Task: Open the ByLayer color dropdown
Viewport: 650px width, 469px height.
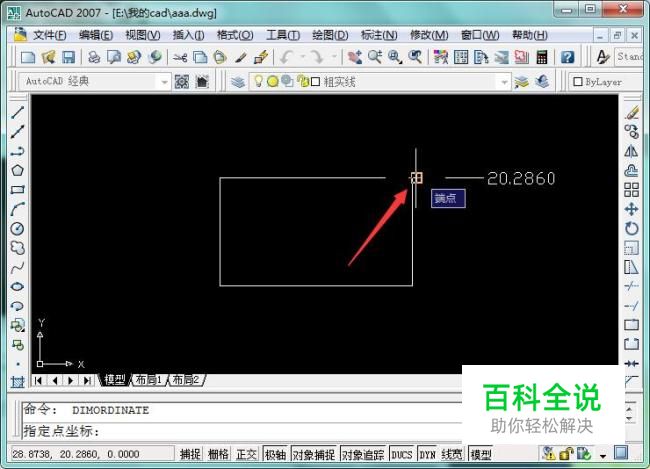Action: [x=605, y=82]
